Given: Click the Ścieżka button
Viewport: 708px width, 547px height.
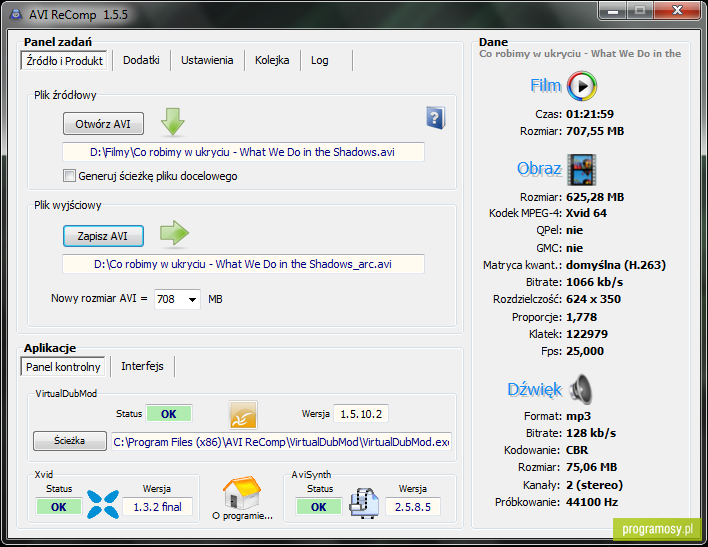Looking at the screenshot, I should (x=70, y=441).
